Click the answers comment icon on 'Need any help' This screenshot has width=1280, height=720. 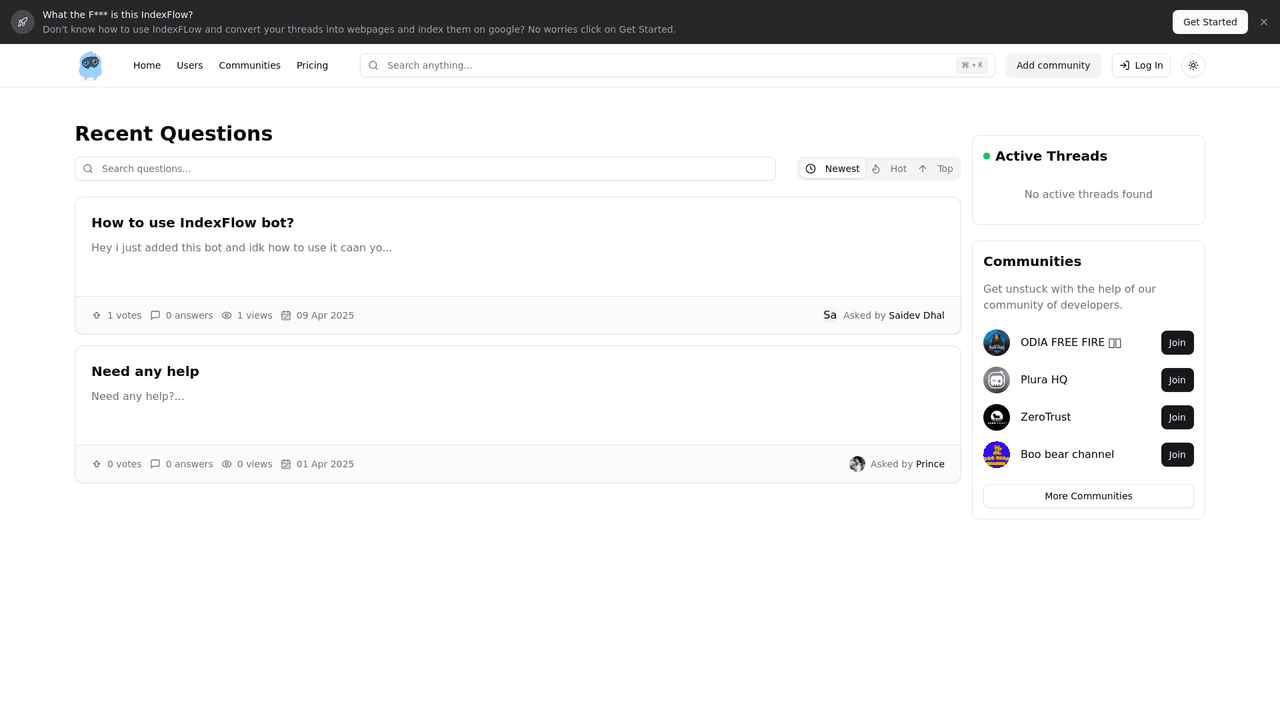(x=155, y=464)
